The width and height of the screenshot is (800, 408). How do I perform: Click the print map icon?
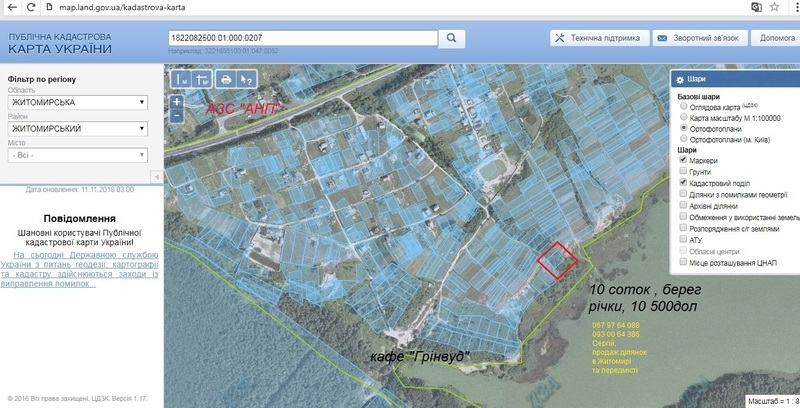(226, 79)
